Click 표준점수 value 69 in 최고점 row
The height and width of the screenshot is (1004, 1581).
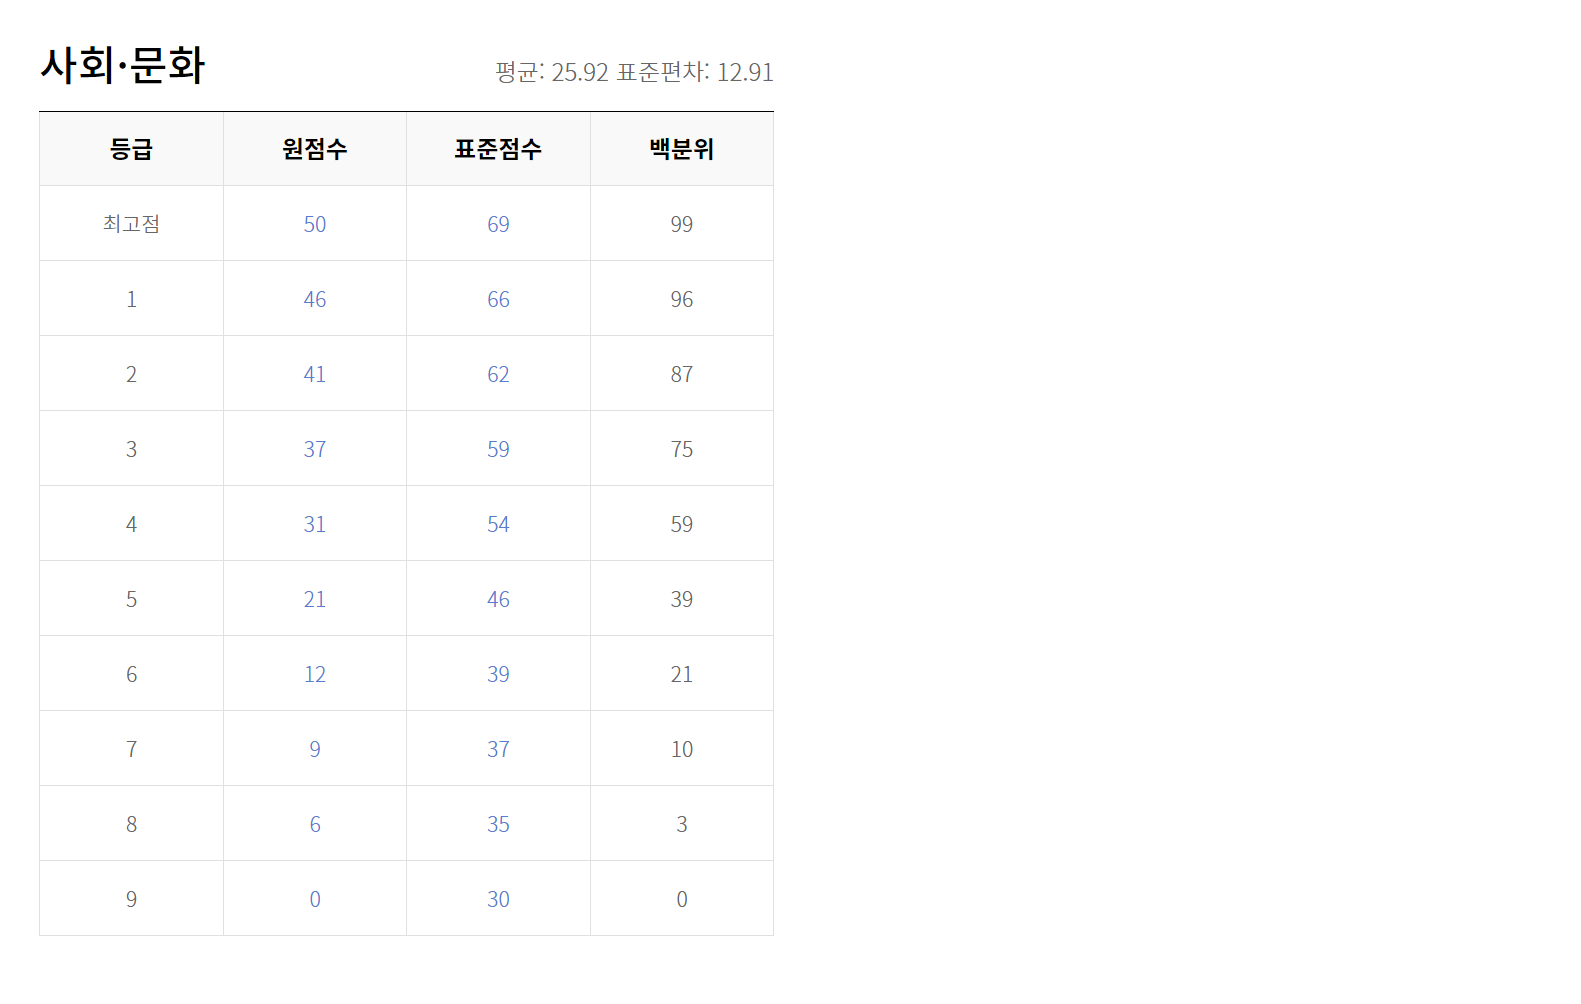pos(498,224)
